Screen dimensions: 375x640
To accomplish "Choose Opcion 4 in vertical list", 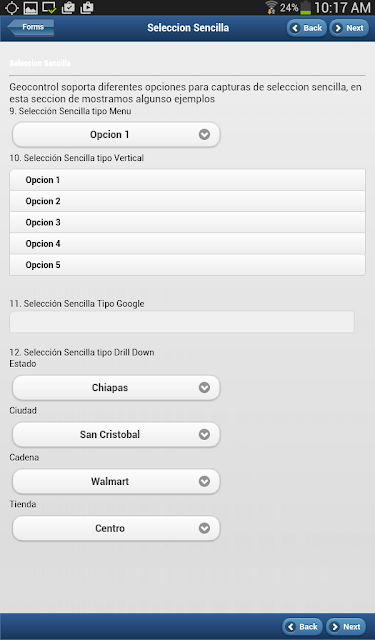I will 187,244.
